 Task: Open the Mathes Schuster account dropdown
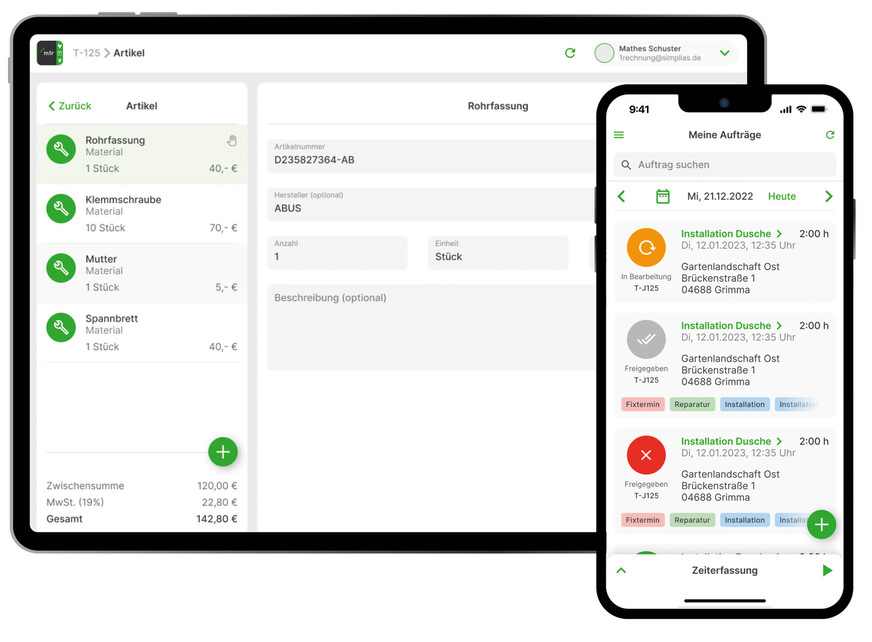point(725,53)
